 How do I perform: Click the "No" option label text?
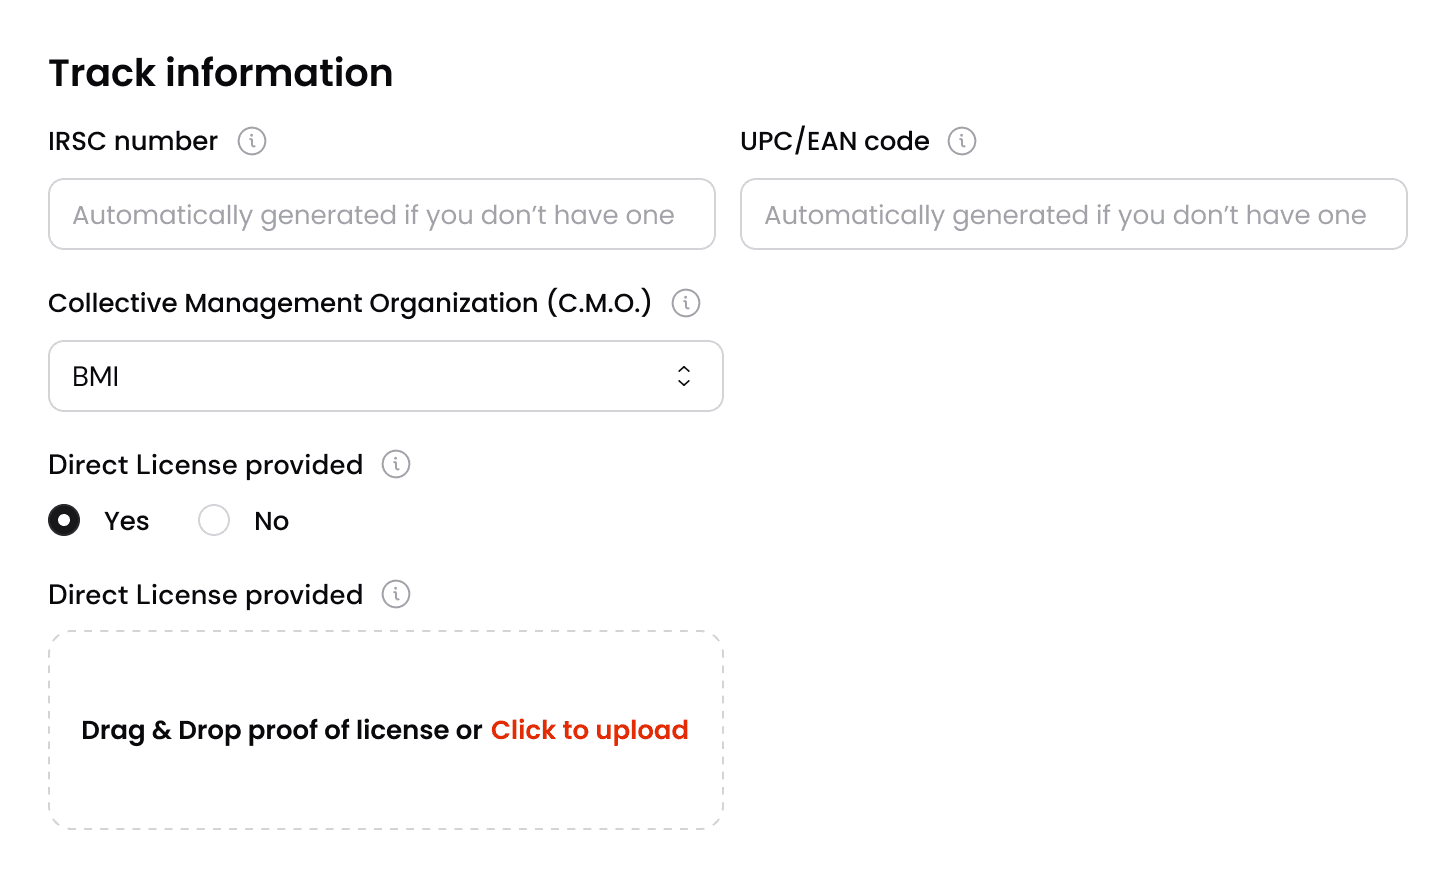click(271, 521)
